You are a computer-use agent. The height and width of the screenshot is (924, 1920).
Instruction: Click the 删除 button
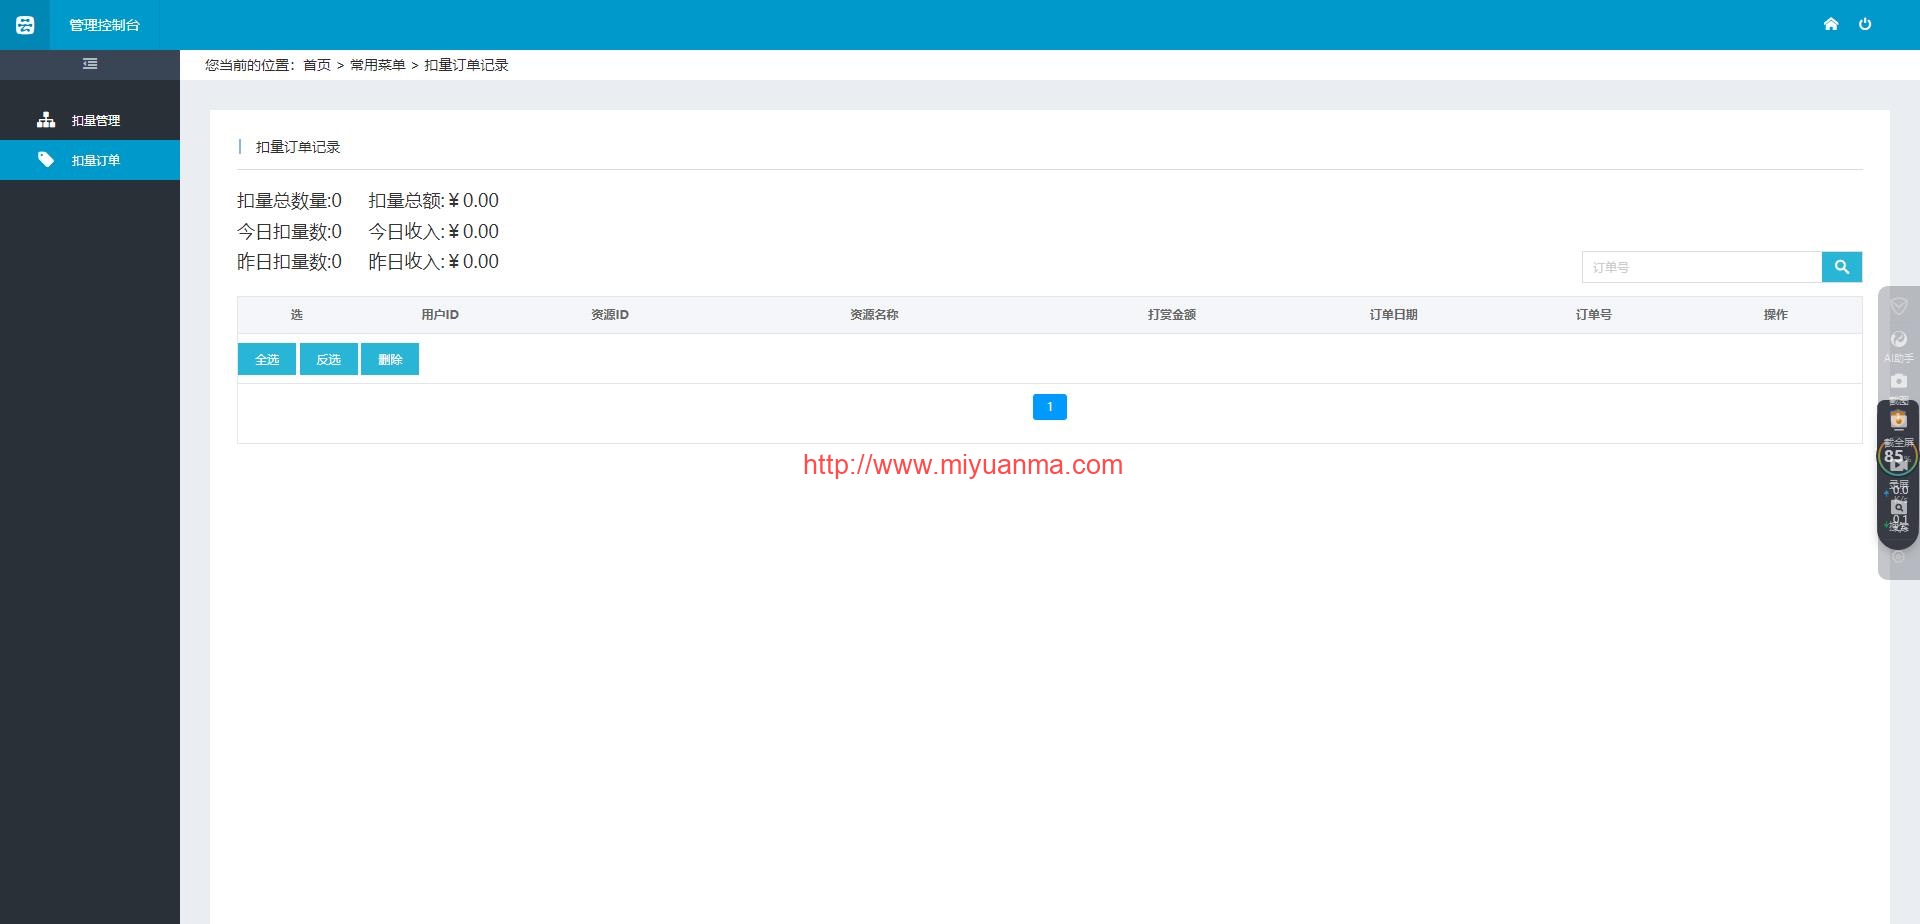coord(390,359)
